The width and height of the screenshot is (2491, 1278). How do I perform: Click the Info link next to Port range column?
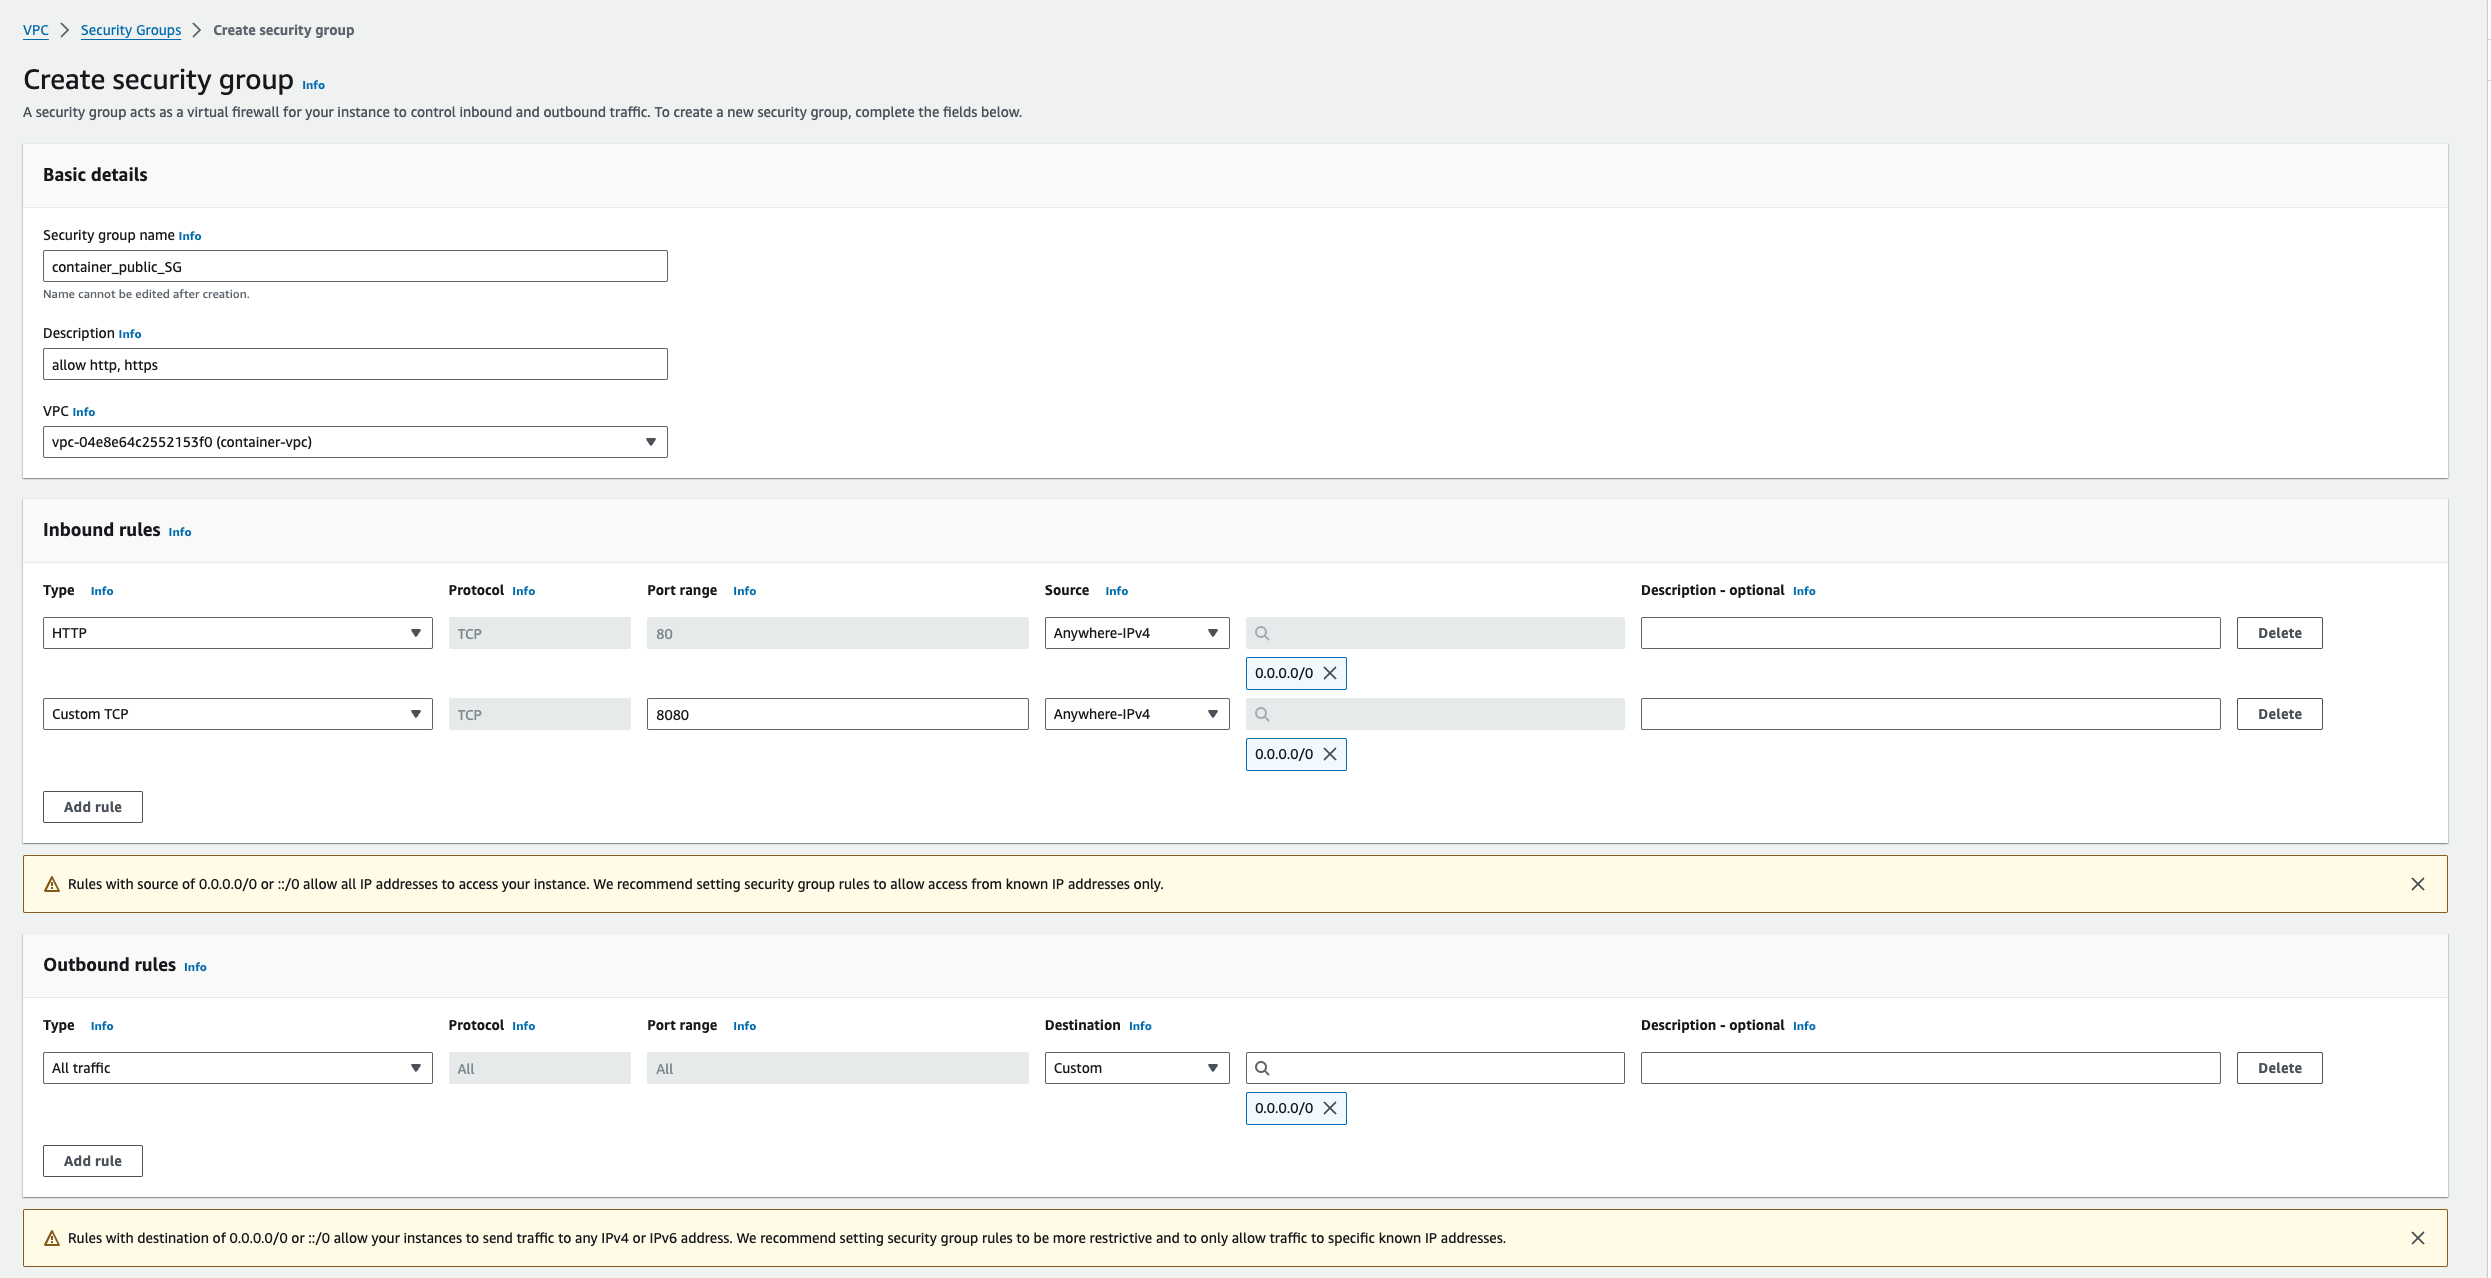pyautogui.click(x=743, y=590)
